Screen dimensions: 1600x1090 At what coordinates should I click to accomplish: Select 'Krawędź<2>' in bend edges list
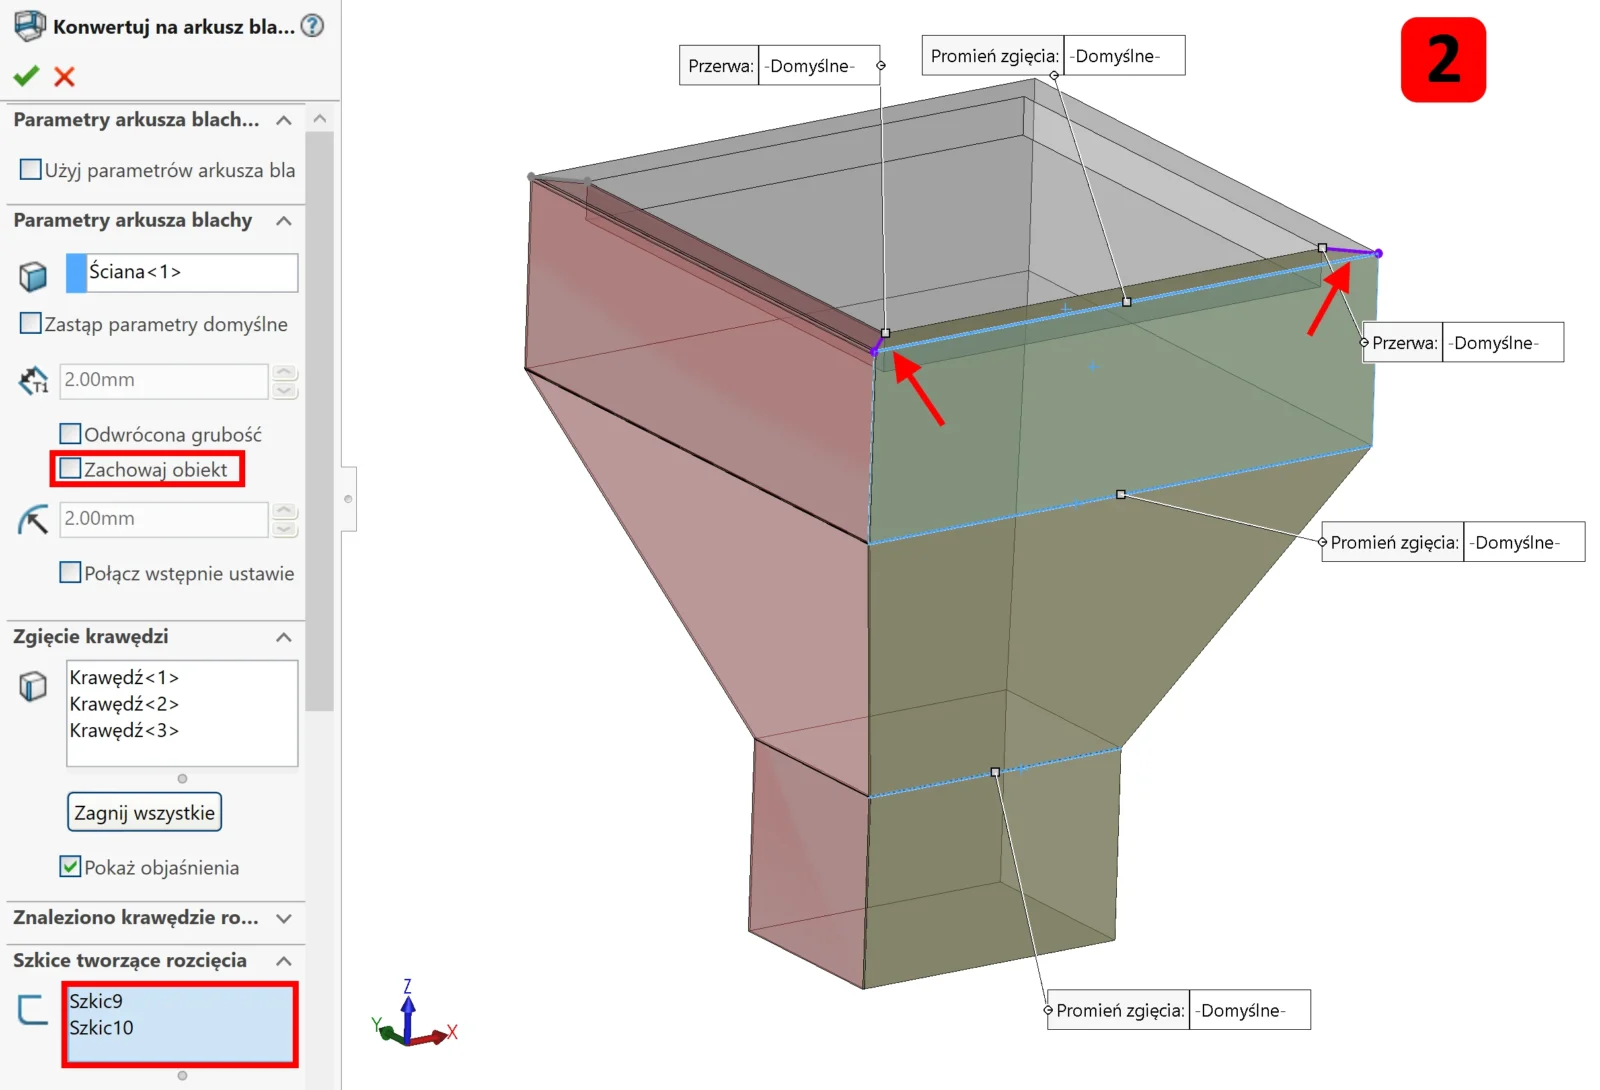(124, 704)
